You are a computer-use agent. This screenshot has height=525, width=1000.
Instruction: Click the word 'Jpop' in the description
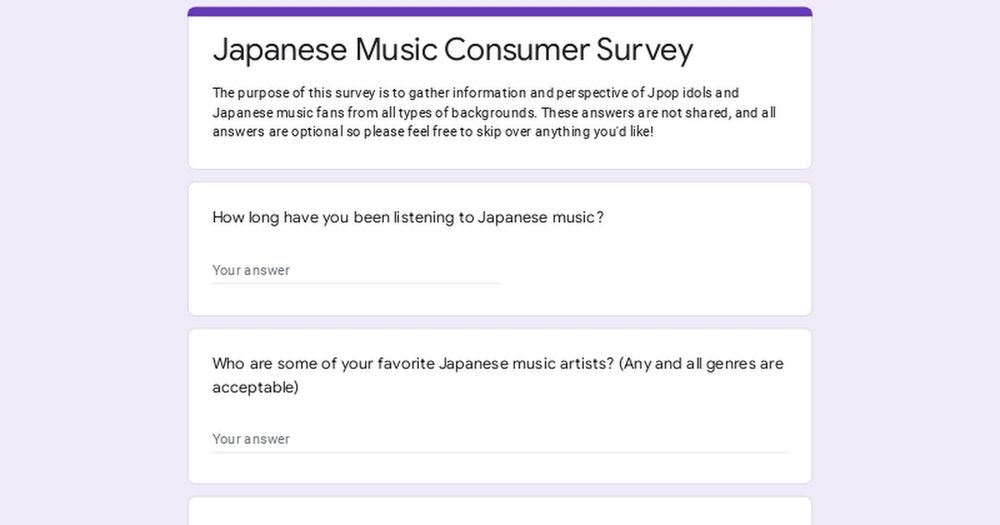(x=663, y=93)
